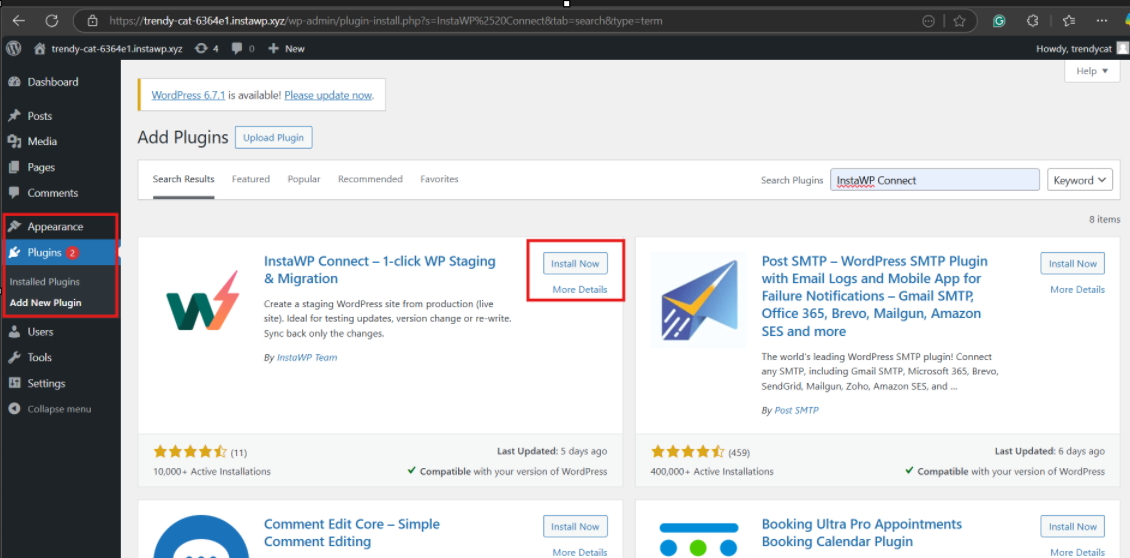
Task: Open the Keyword search type dropdown
Action: point(1080,180)
